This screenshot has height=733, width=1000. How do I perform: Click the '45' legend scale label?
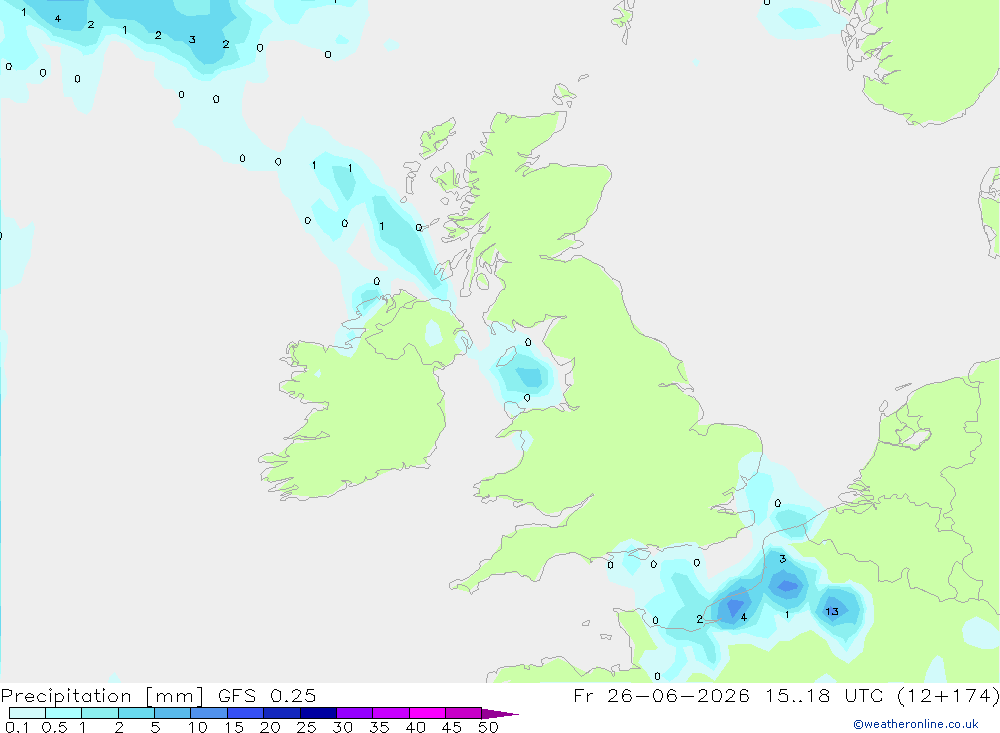(452, 727)
